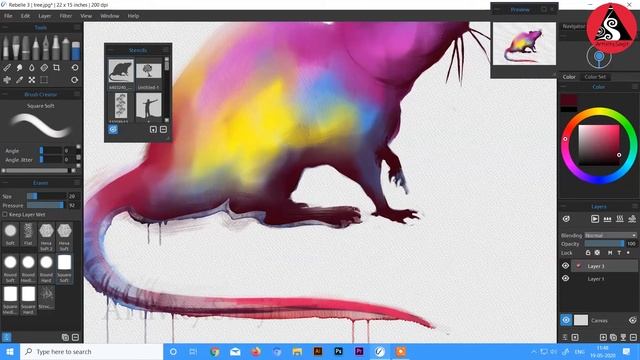Open the Eraser panel menu
This screenshot has height=360, width=640.
tap(77, 183)
